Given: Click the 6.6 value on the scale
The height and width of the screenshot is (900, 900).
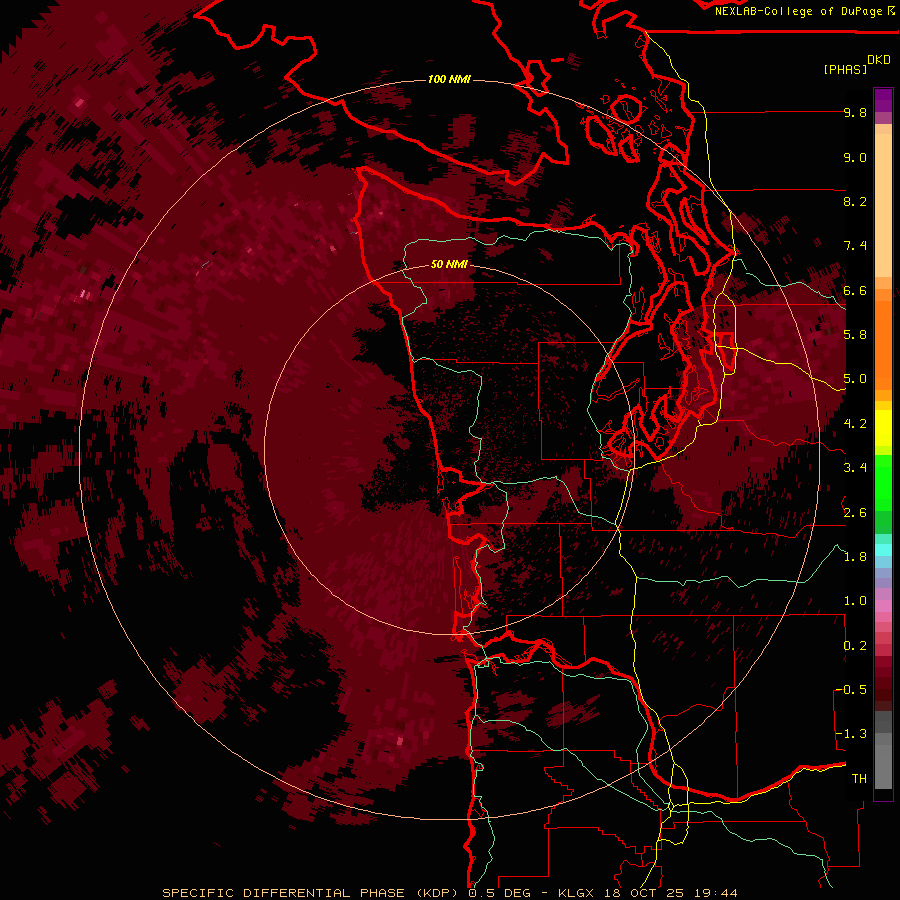Looking at the screenshot, I should [855, 290].
